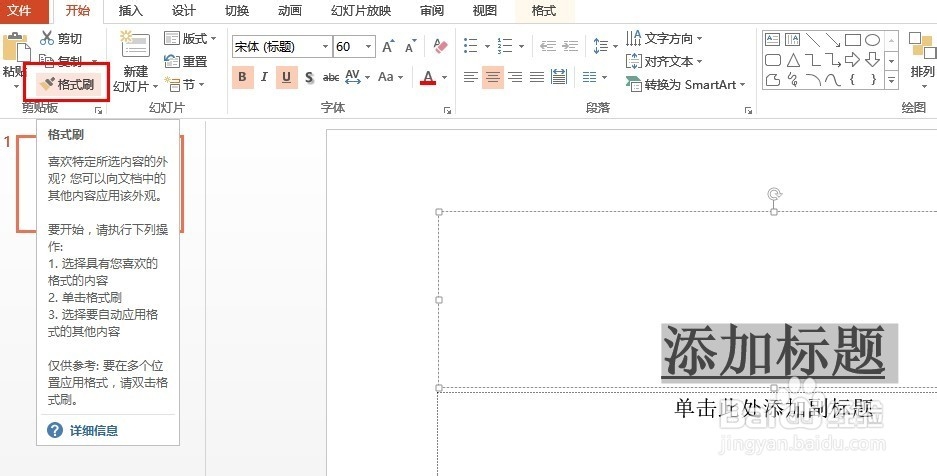Open the 段落 group dialog launcher
Image resolution: width=937 pixels, height=476 pixels.
[748, 110]
